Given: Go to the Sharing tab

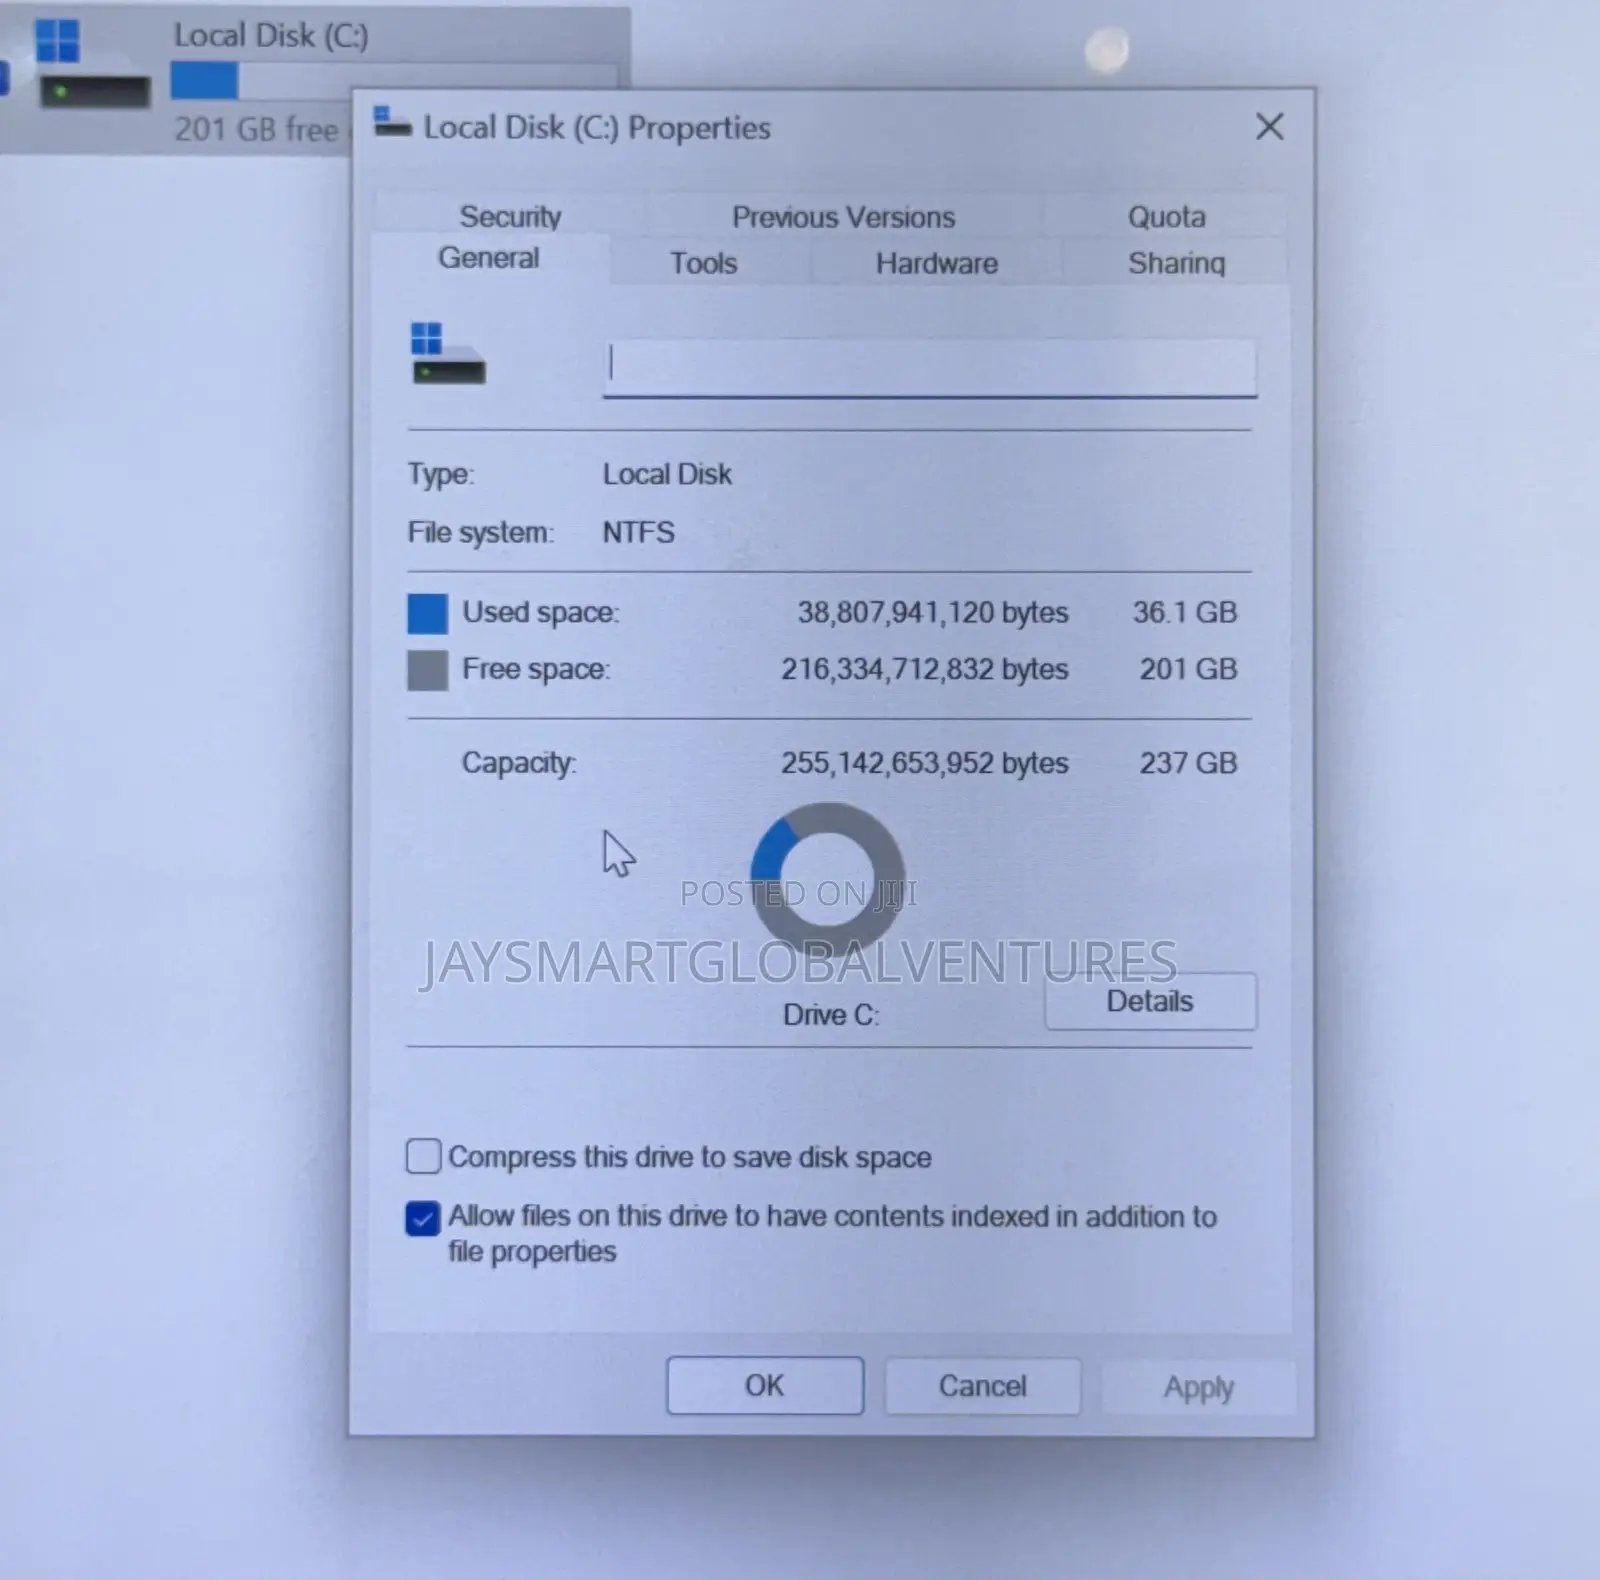Looking at the screenshot, I should 1176,263.
